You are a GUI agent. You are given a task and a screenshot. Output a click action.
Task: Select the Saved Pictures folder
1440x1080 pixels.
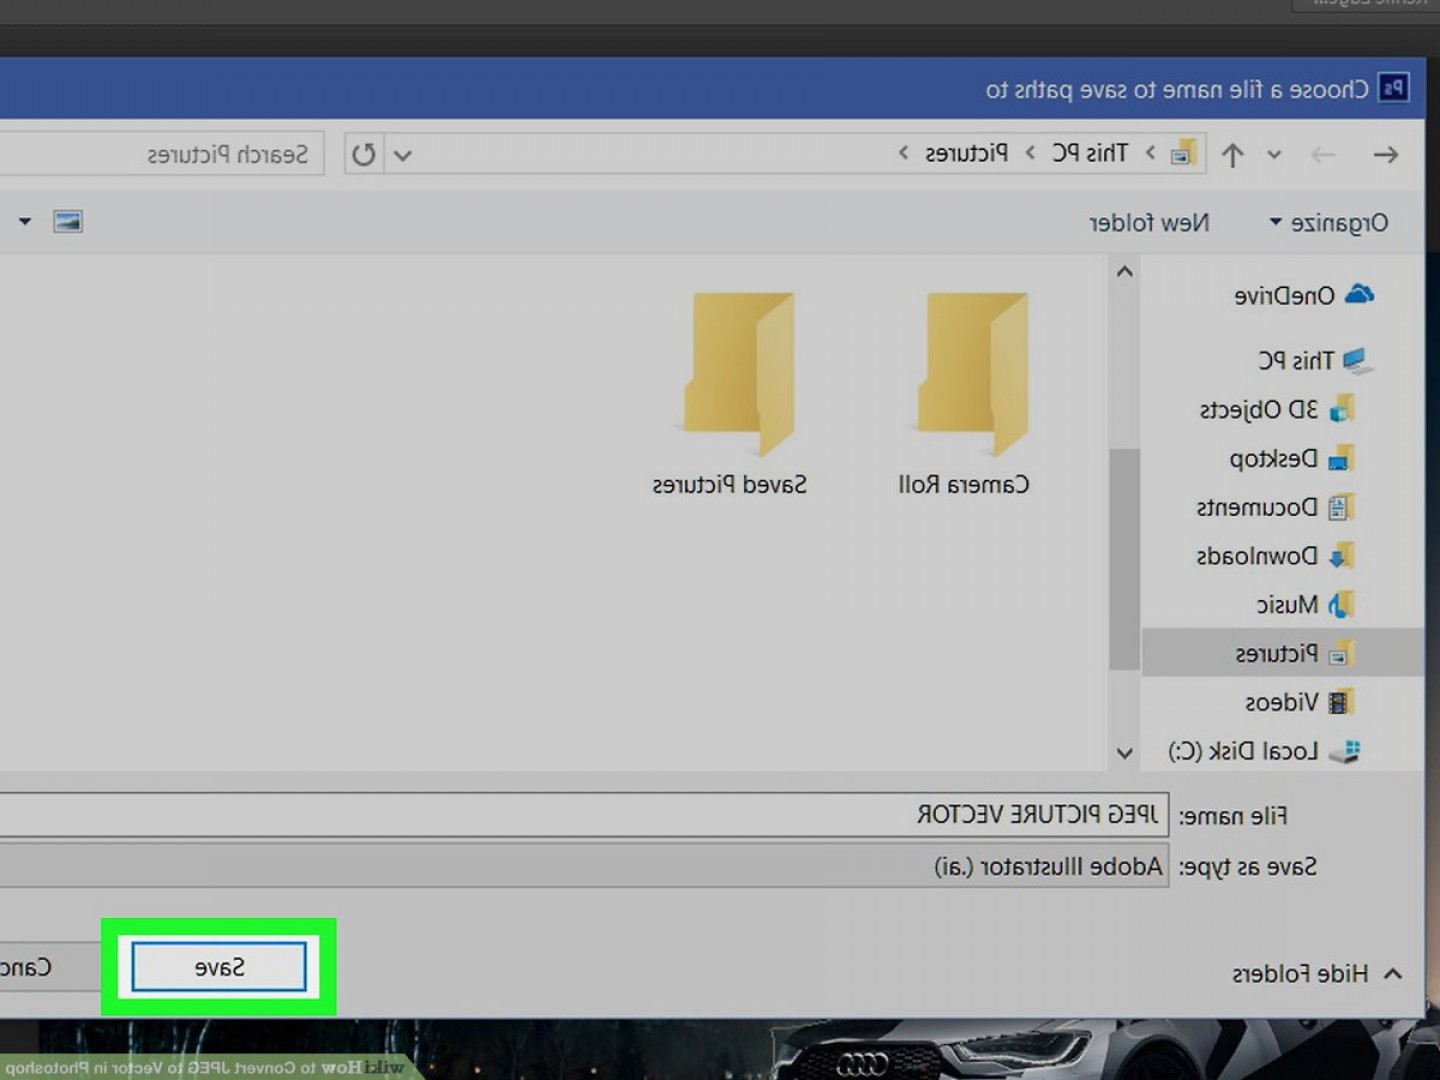(x=731, y=394)
